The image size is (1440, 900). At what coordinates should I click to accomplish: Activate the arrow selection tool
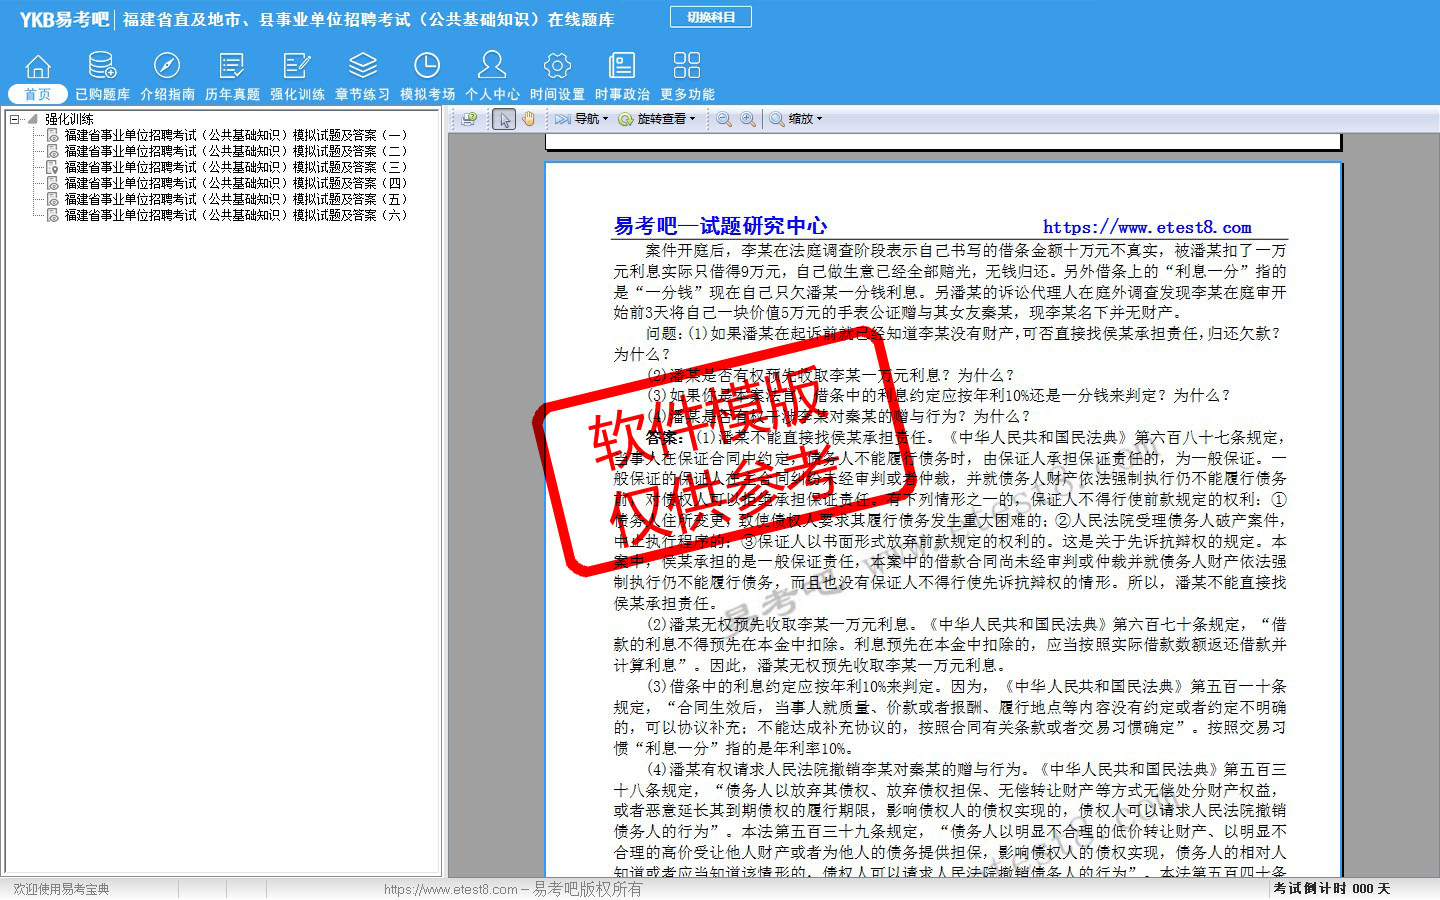point(504,119)
